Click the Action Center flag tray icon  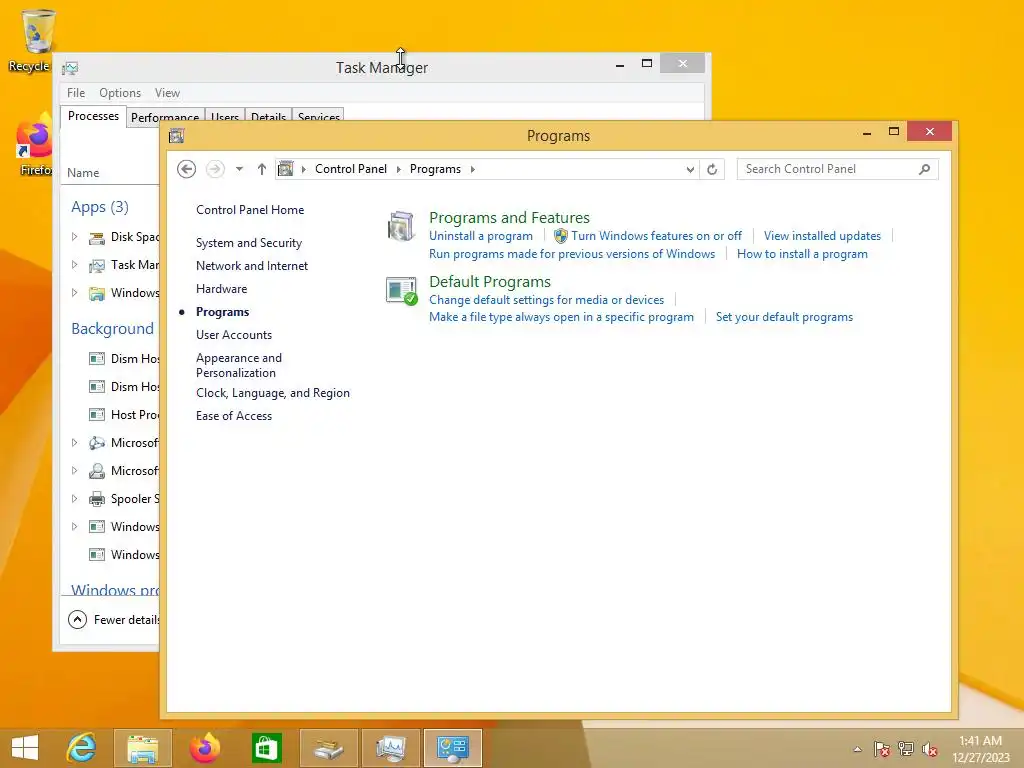882,749
